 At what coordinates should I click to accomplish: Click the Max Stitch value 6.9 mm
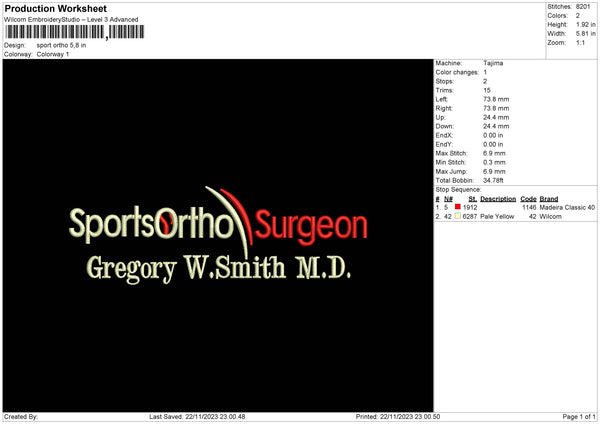[494, 153]
